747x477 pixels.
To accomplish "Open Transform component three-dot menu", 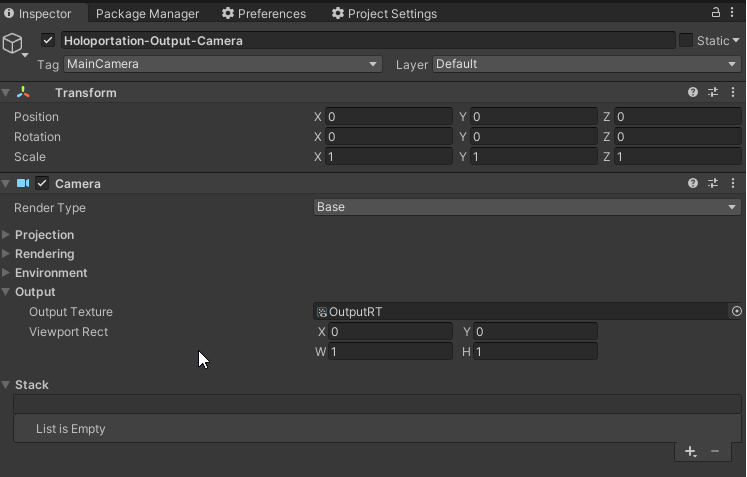I will pyautogui.click(x=733, y=92).
